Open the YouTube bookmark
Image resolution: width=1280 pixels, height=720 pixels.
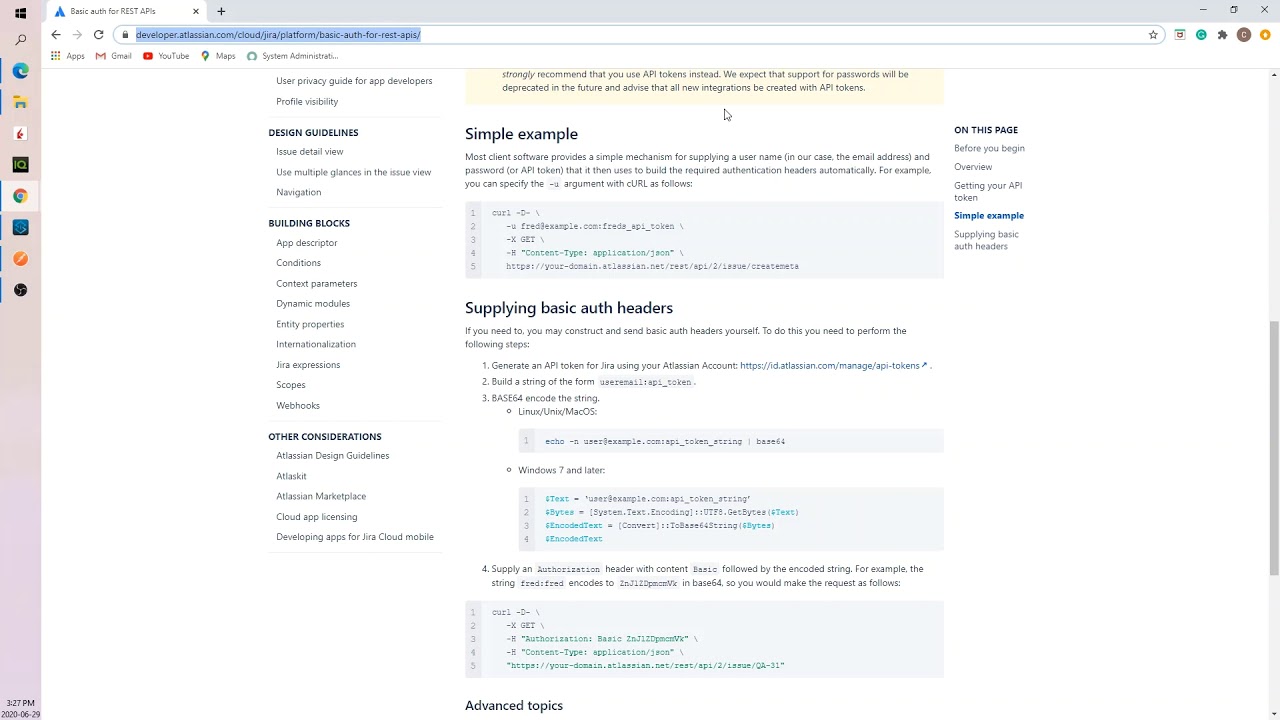[166, 56]
